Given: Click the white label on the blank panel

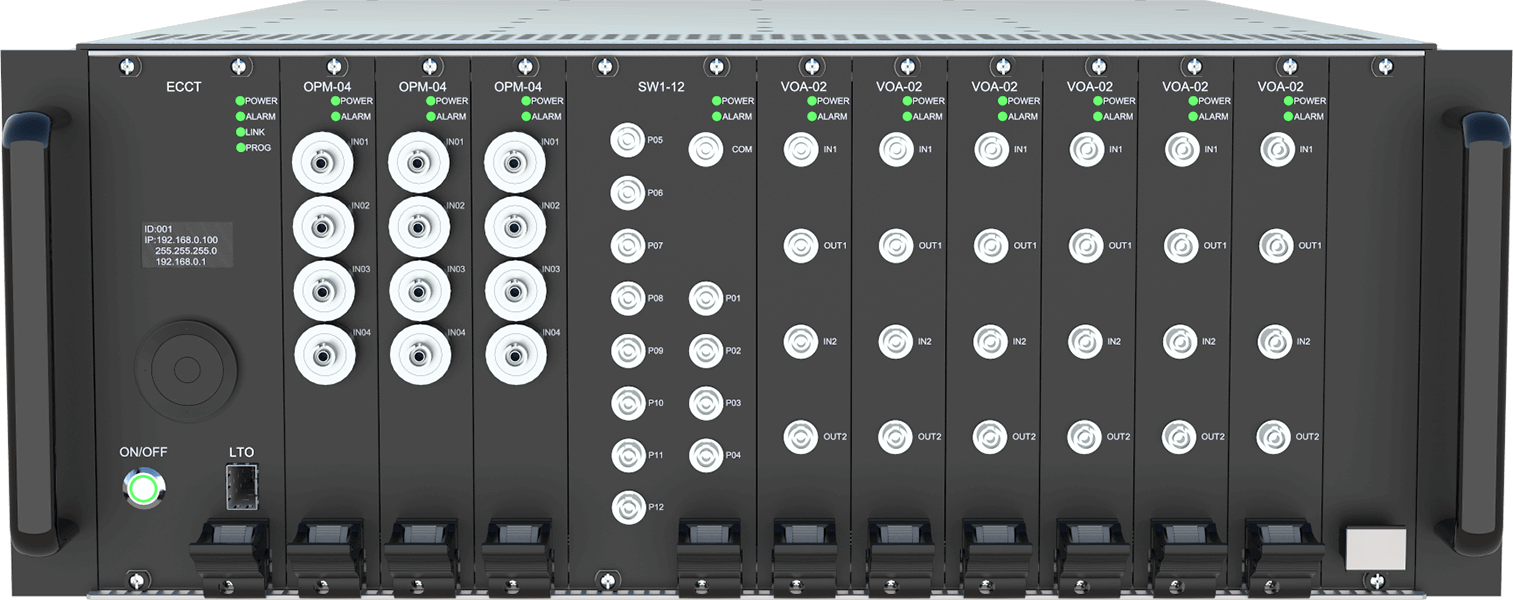Looking at the screenshot, I should pos(1376,549).
